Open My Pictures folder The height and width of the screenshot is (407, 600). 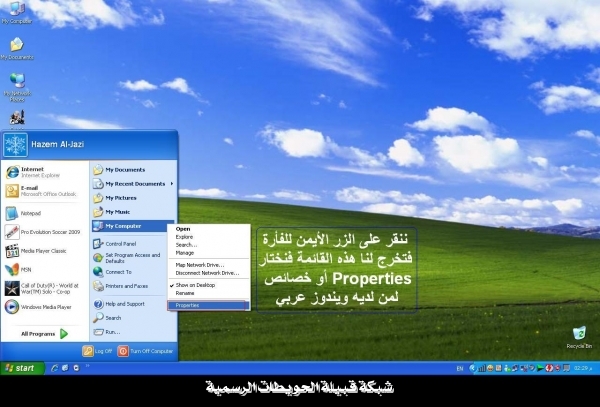[x=115, y=198]
